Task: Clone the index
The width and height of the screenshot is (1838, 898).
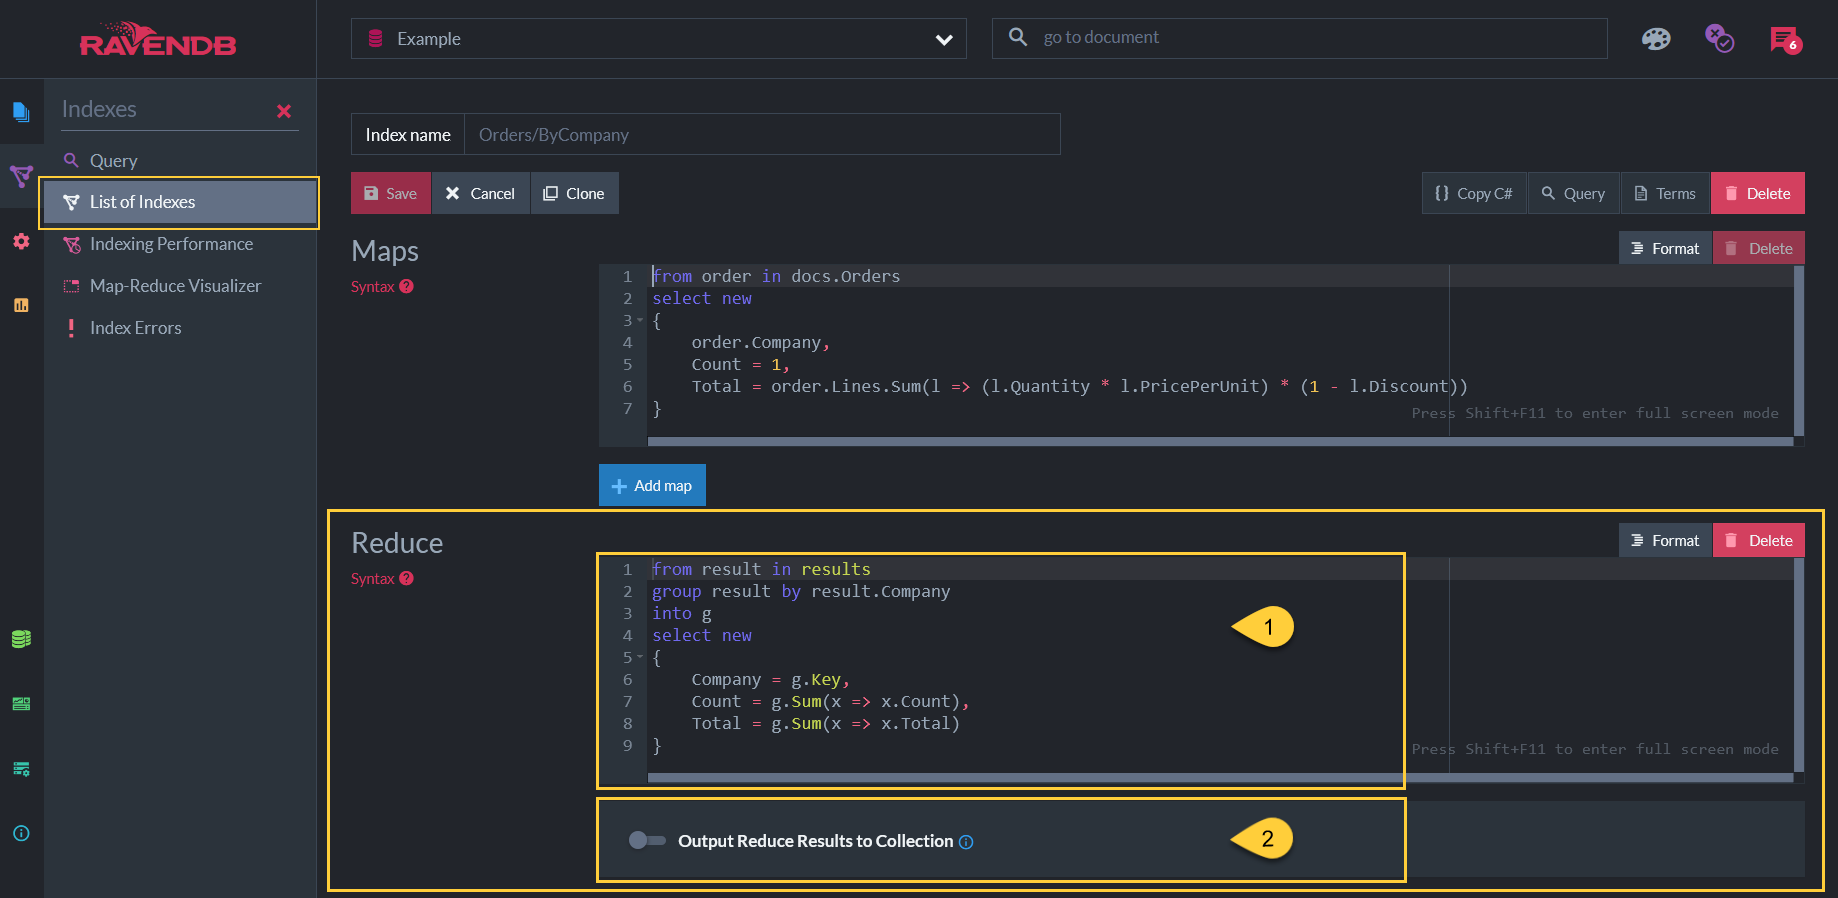Action: pyautogui.click(x=575, y=193)
